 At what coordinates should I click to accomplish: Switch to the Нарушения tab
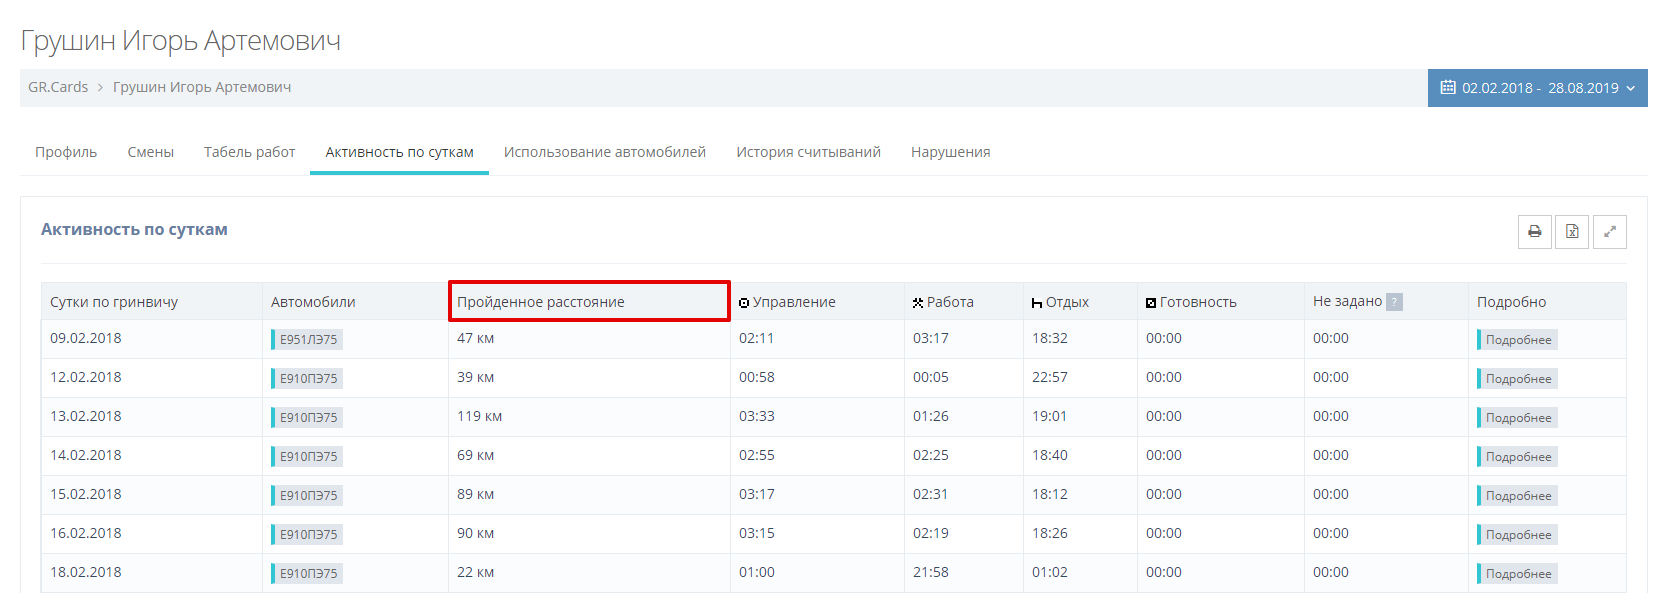point(950,152)
